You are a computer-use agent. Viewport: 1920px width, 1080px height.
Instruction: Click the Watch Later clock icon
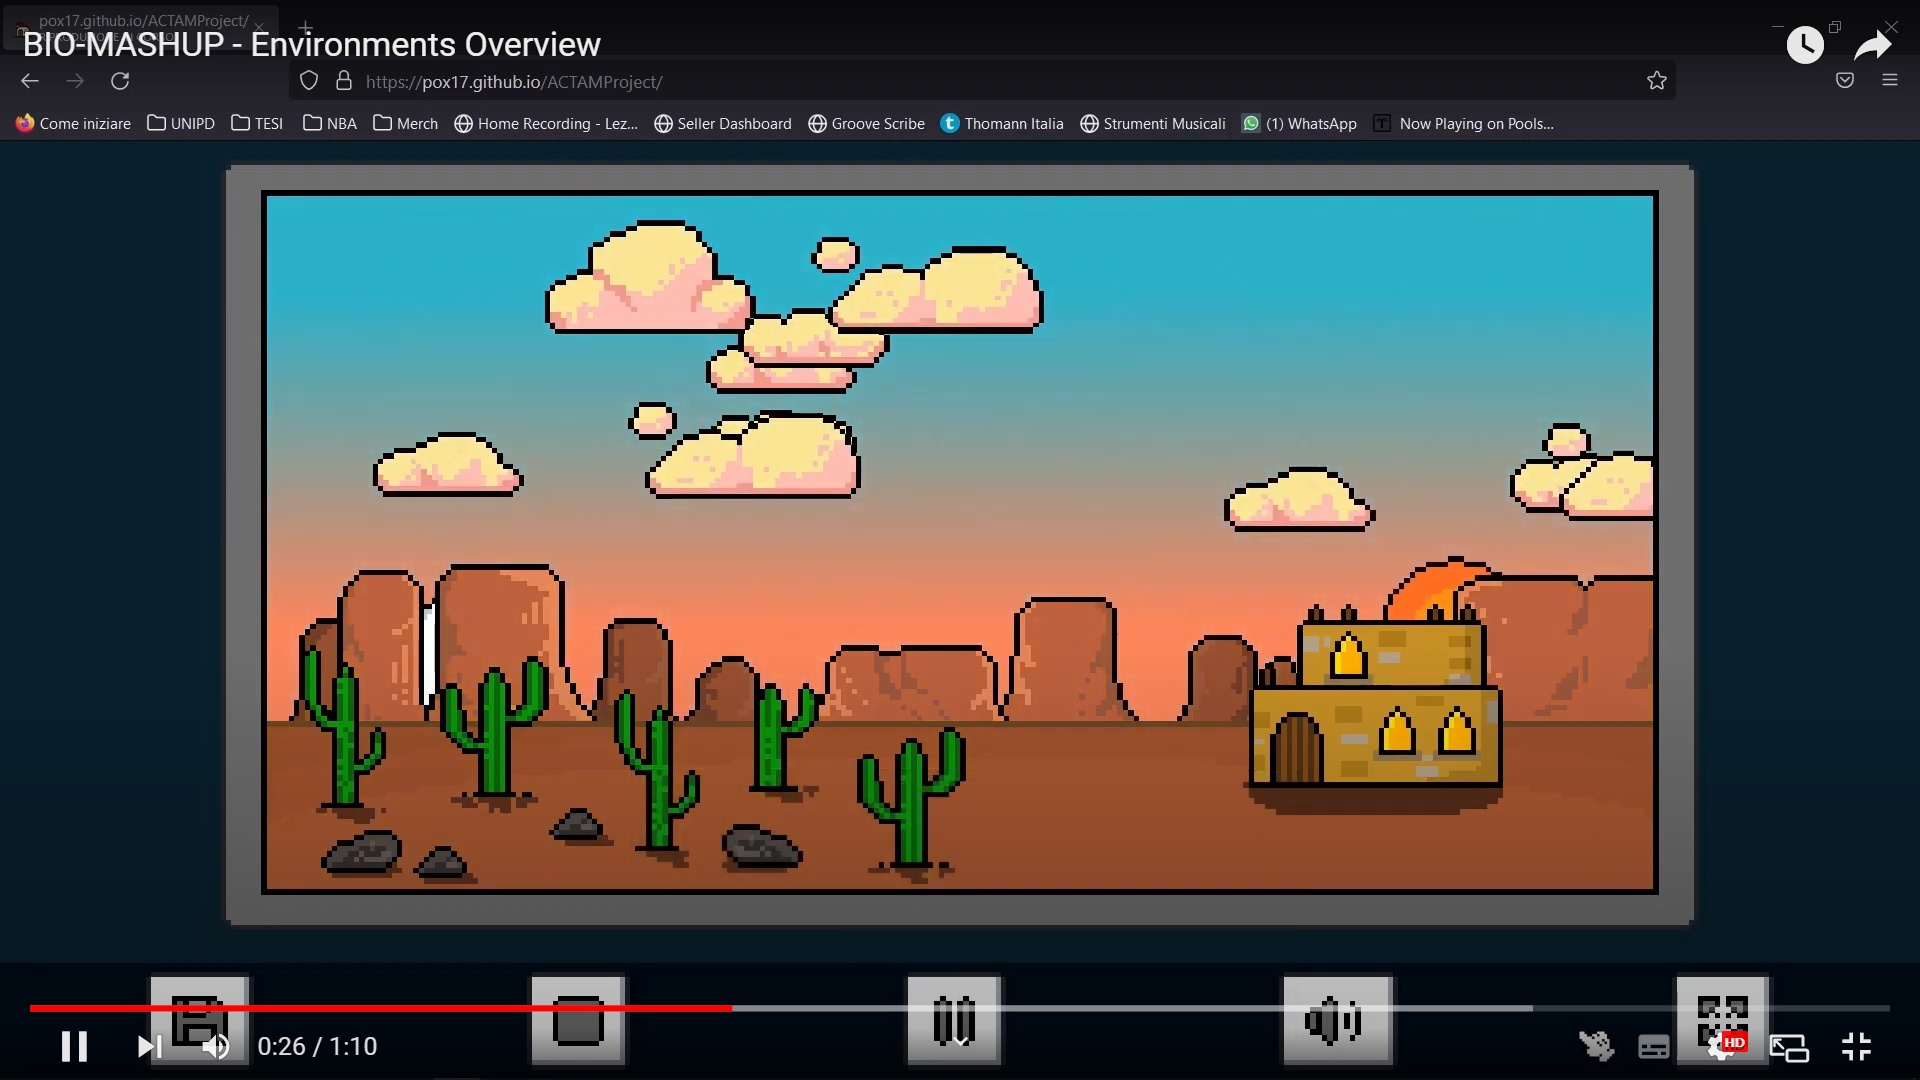[x=1805, y=45]
